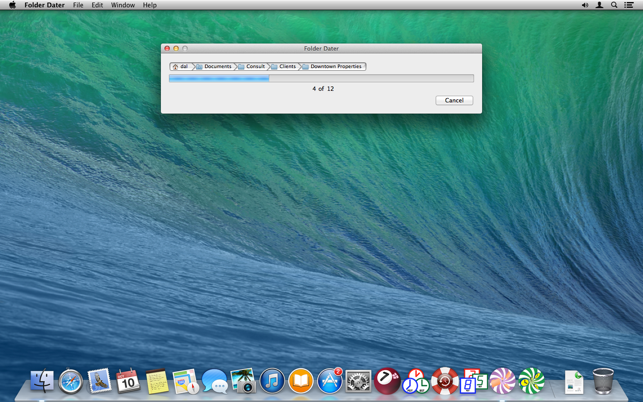The height and width of the screenshot is (402, 643).
Task: Click the '4 of 12' progress text
Action: [323, 89]
